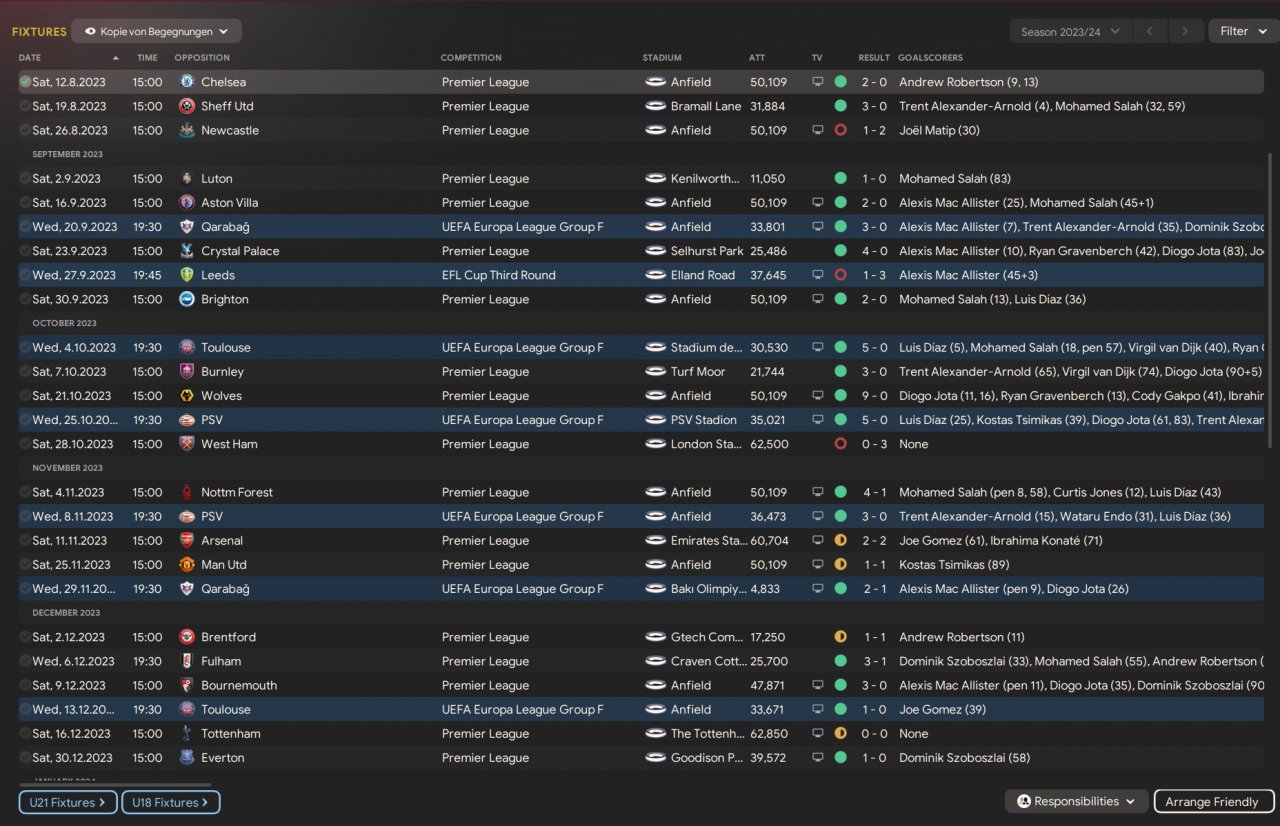Screen dimensions: 1280x826
Task: Go to the next season arrow
Action: click(x=1186, y=32)
